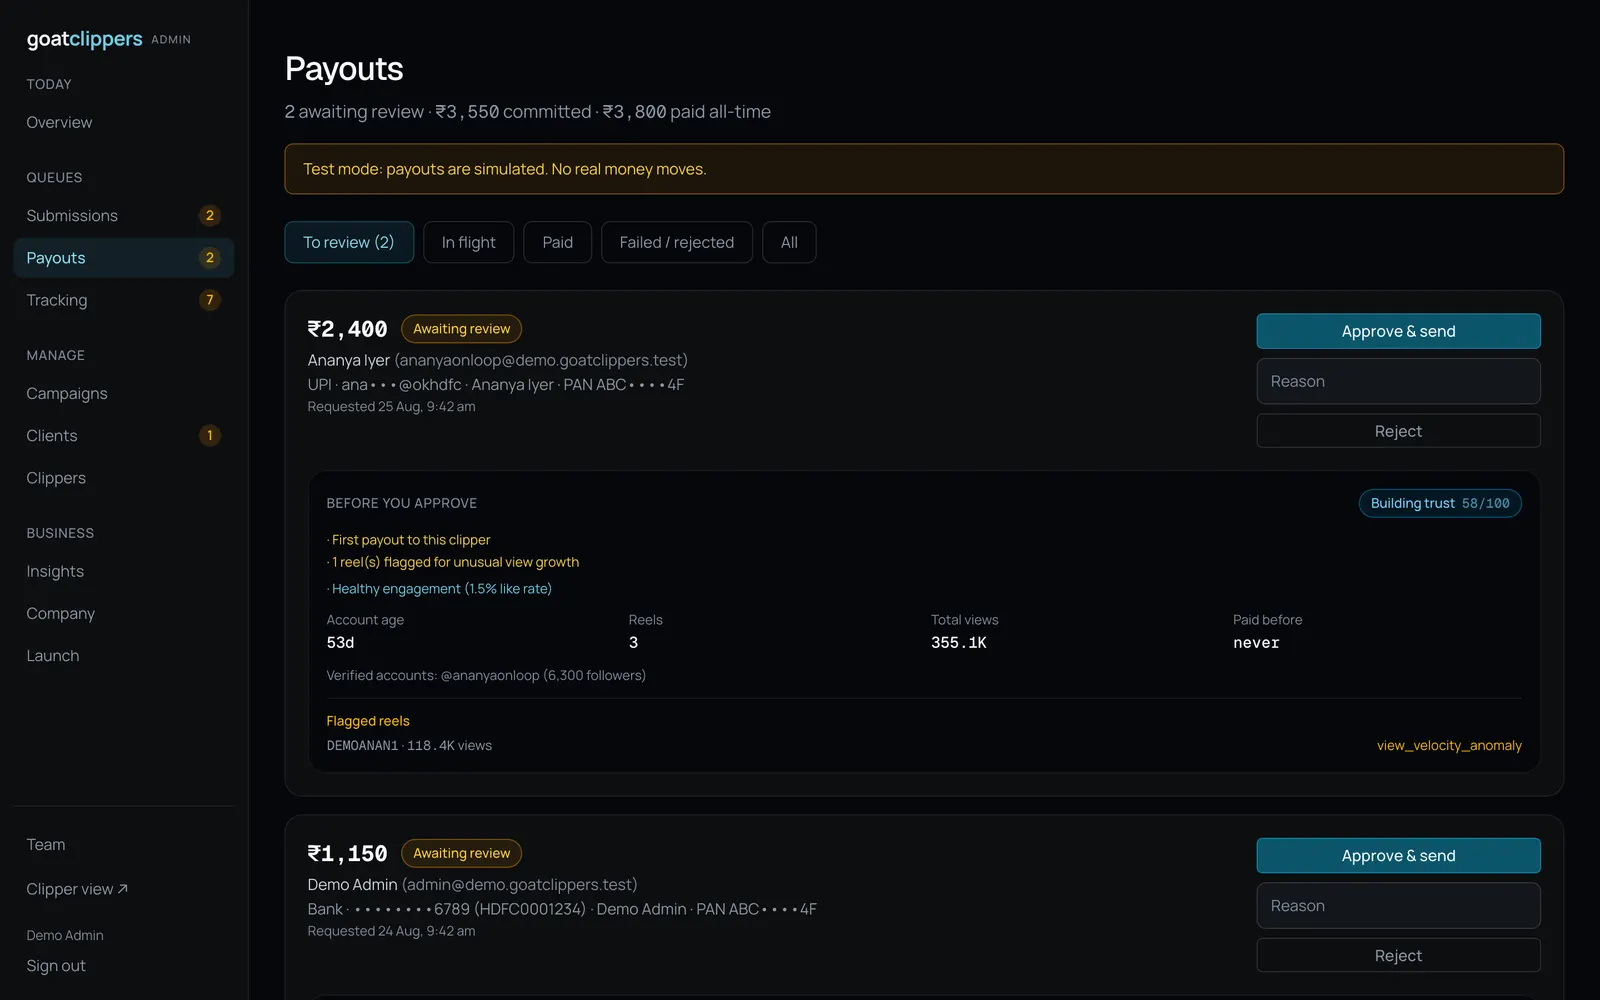Focus Reason field for Demo Admin payout
This screenshot has height=1000, width=1600.
(1398, 905)
